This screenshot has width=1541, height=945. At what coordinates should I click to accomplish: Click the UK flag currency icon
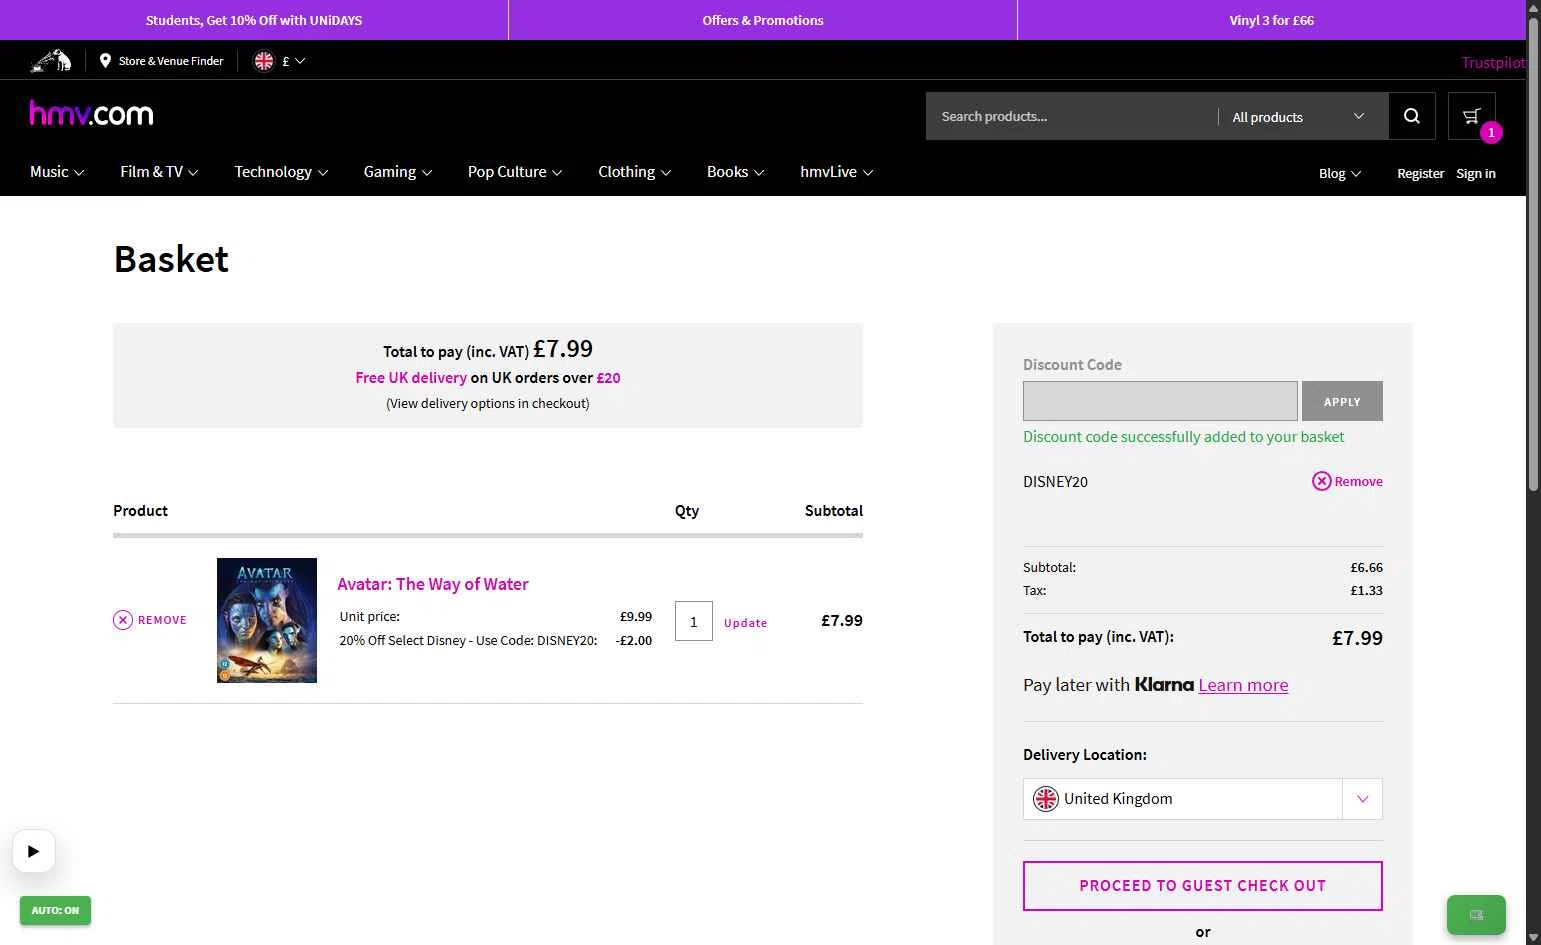[x=264, y=61]
